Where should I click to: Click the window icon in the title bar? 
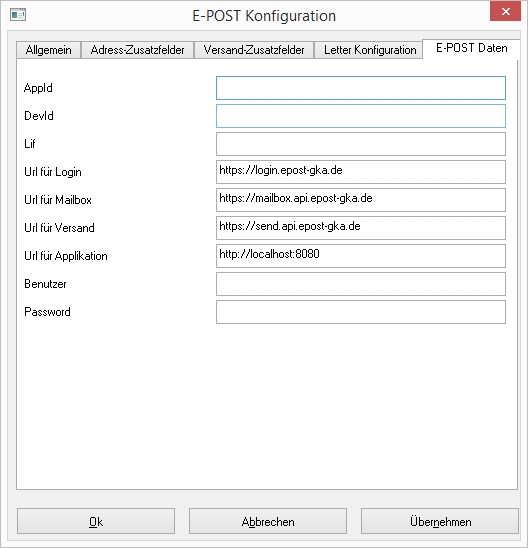(x=18, y=15)
